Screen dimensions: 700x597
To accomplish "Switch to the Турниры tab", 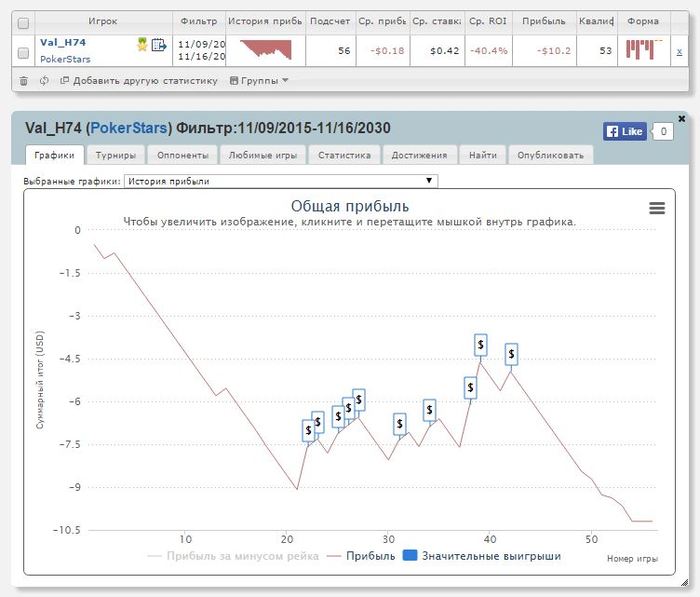I will point(116,155).
